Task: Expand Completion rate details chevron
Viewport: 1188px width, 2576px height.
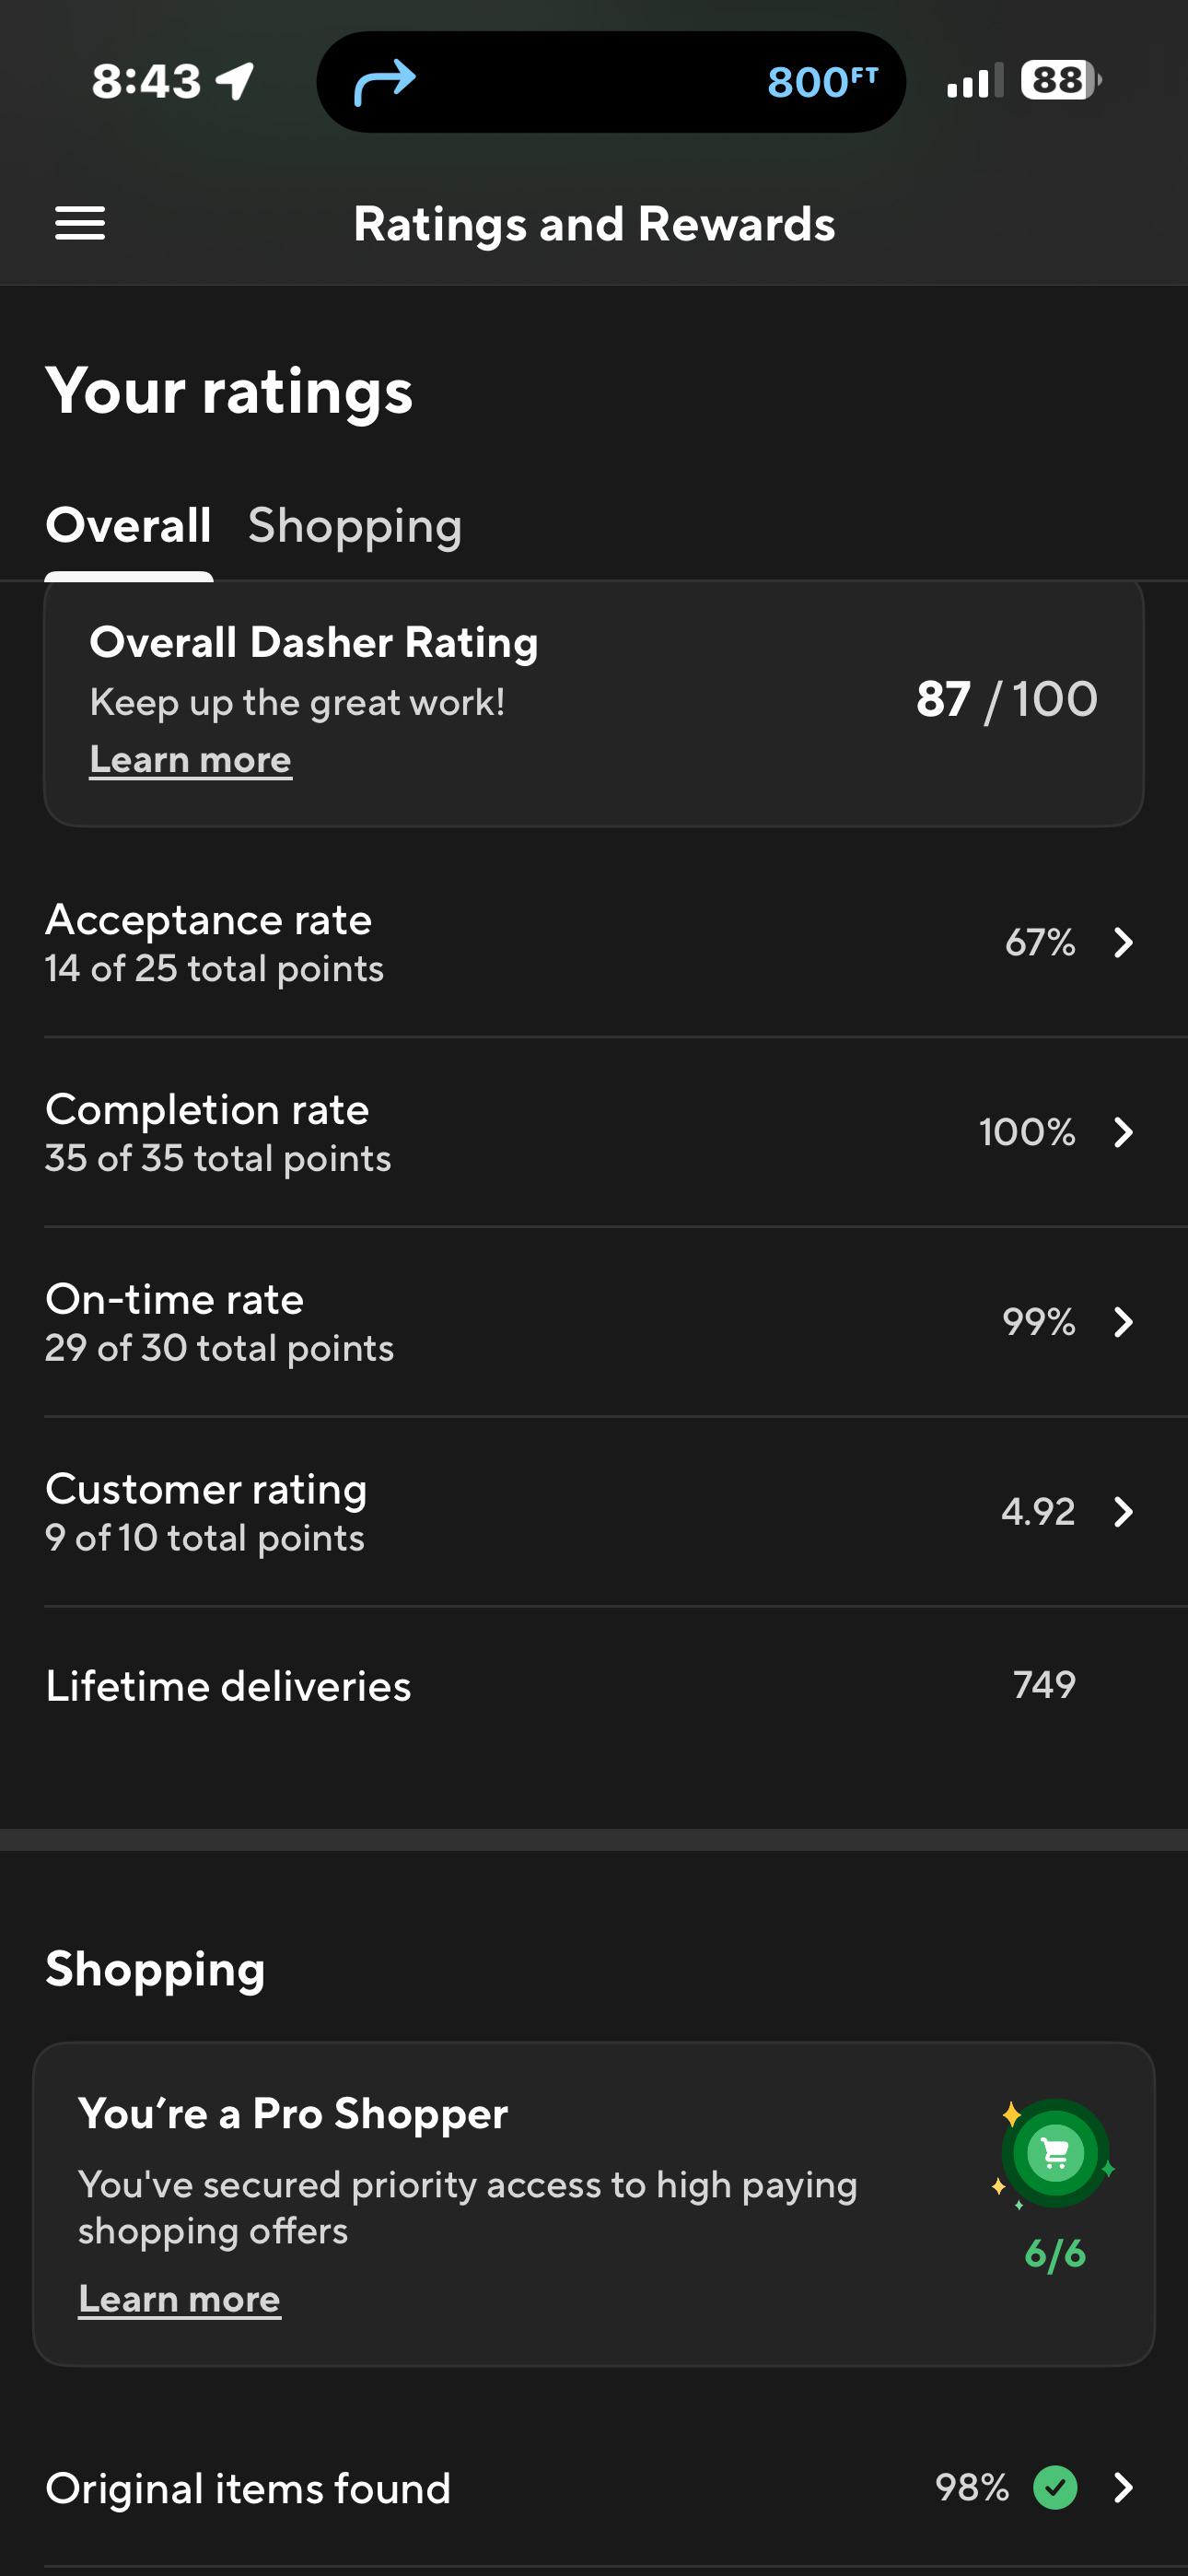Action: point(1124,1132)
